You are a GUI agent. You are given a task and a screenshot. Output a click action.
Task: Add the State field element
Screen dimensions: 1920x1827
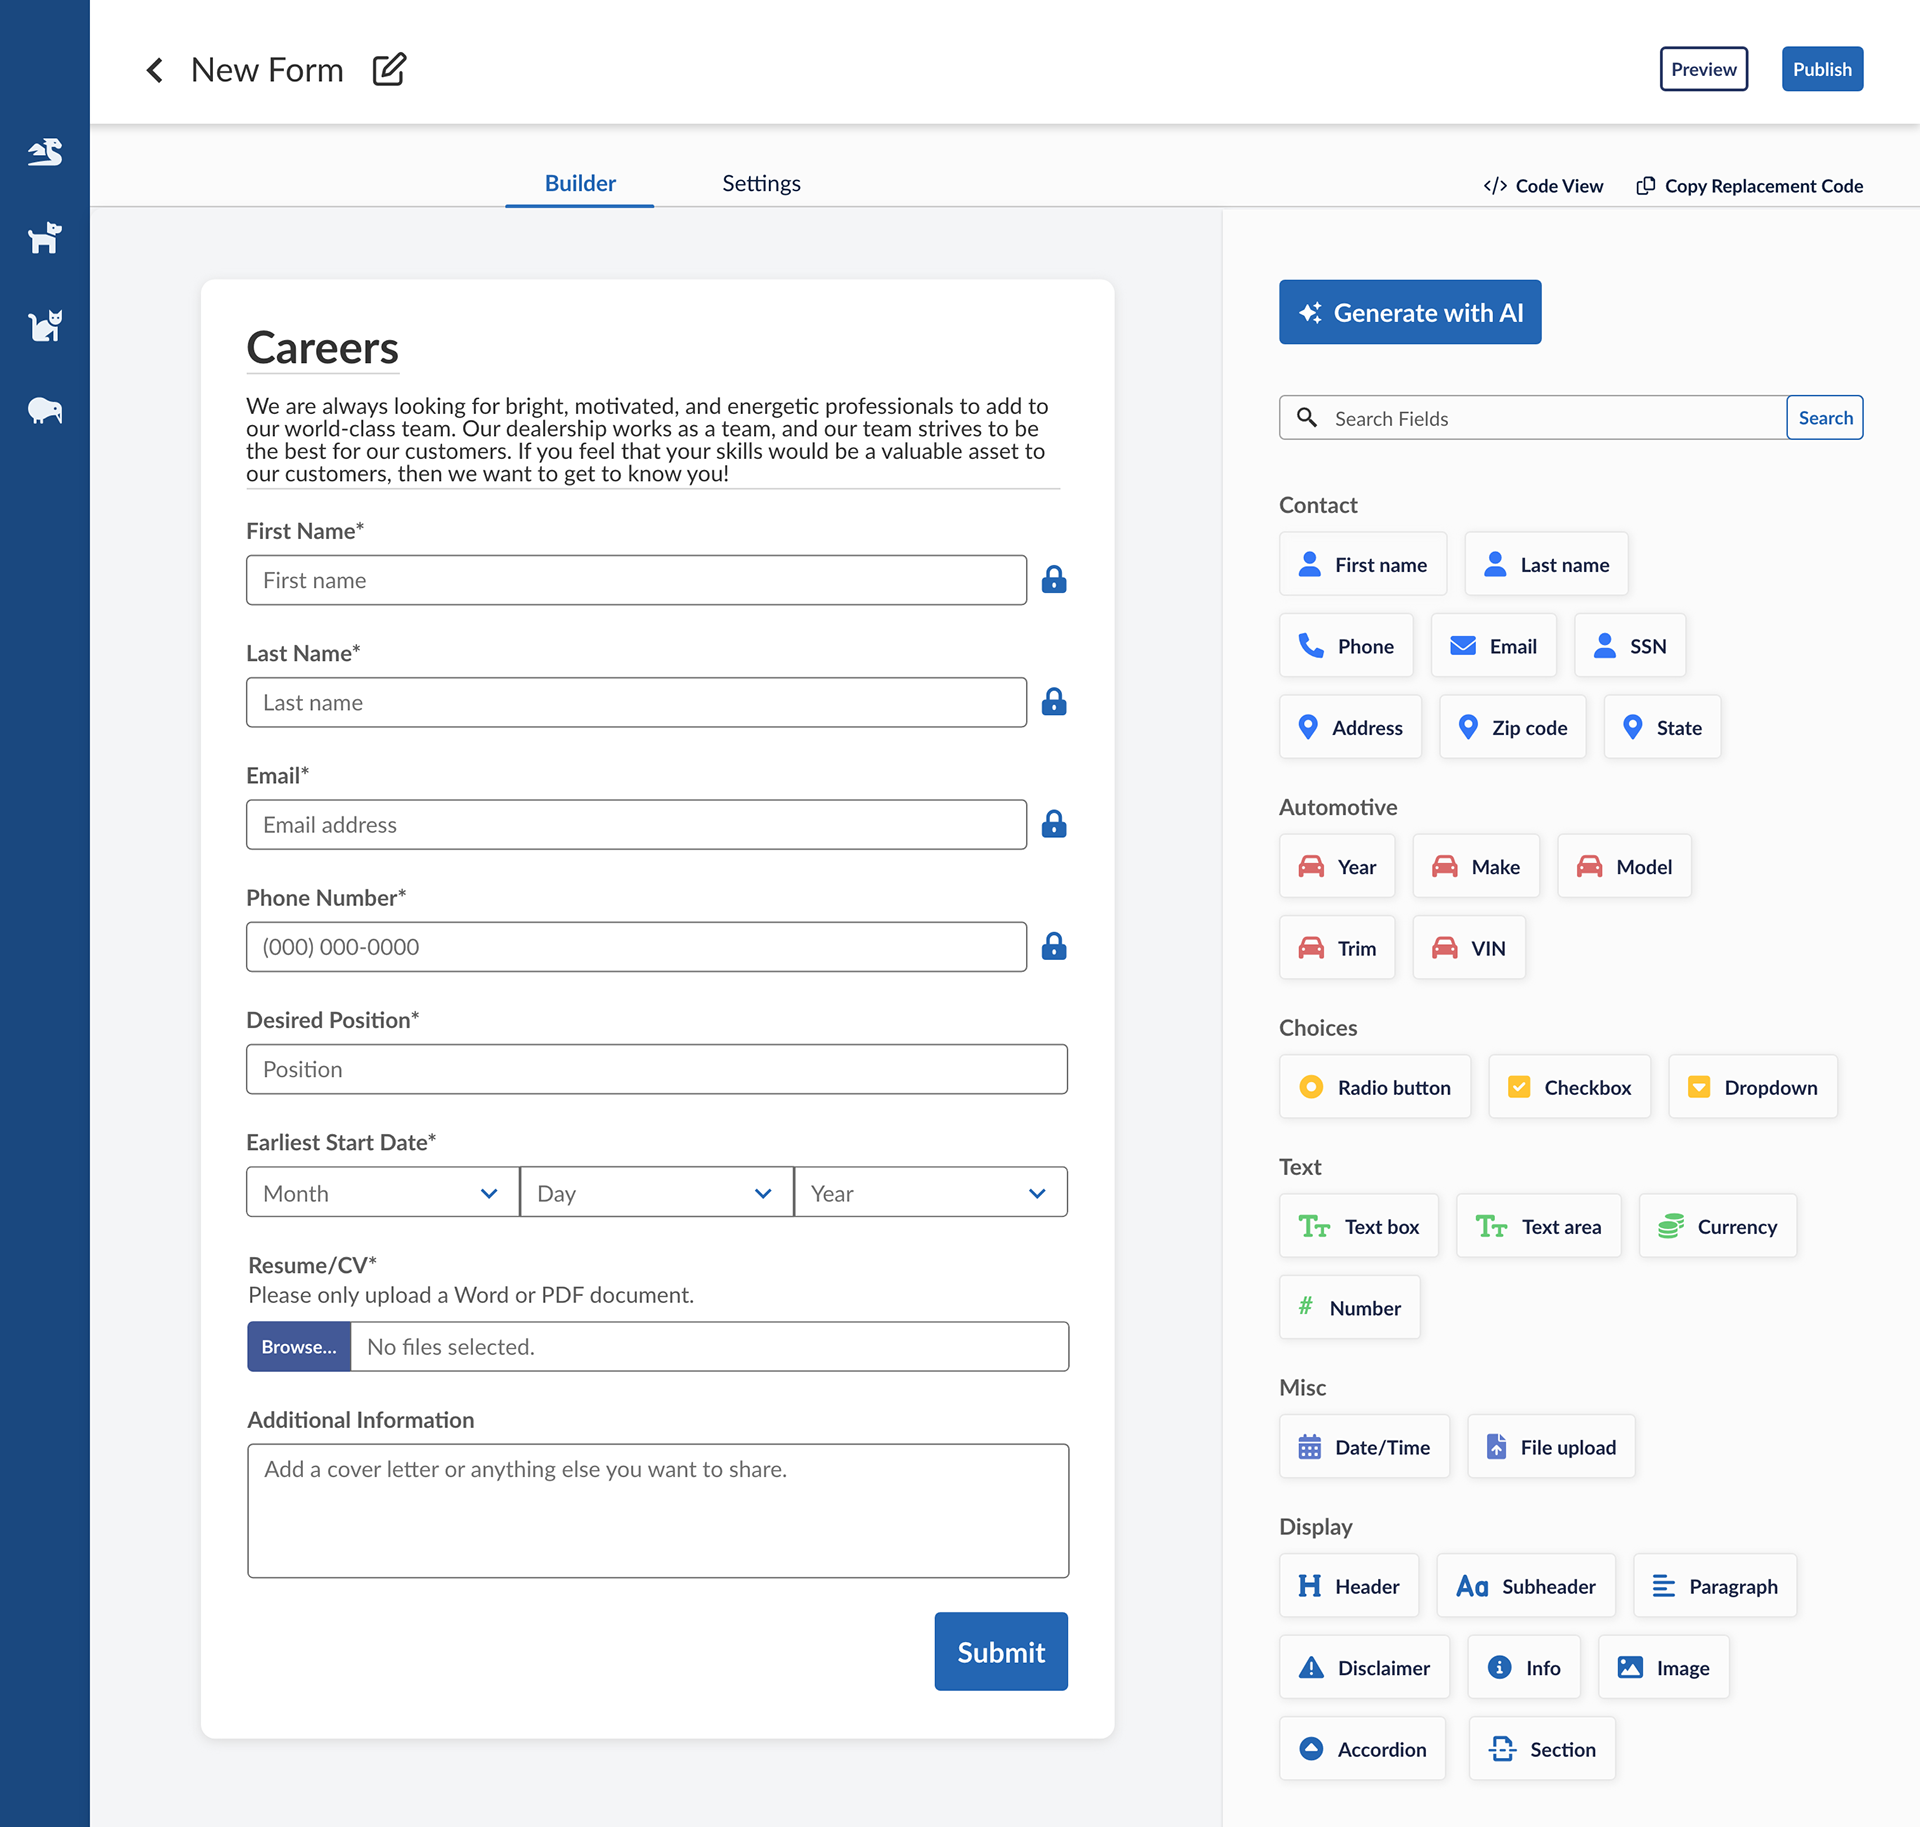tap(1662, 727)
